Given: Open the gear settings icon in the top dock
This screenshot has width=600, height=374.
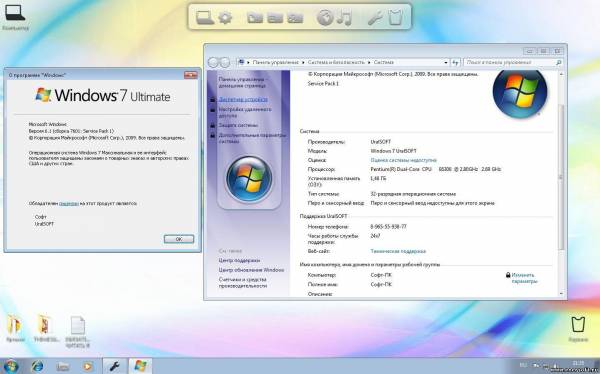Looking at the screenshot, I should 225,18.
